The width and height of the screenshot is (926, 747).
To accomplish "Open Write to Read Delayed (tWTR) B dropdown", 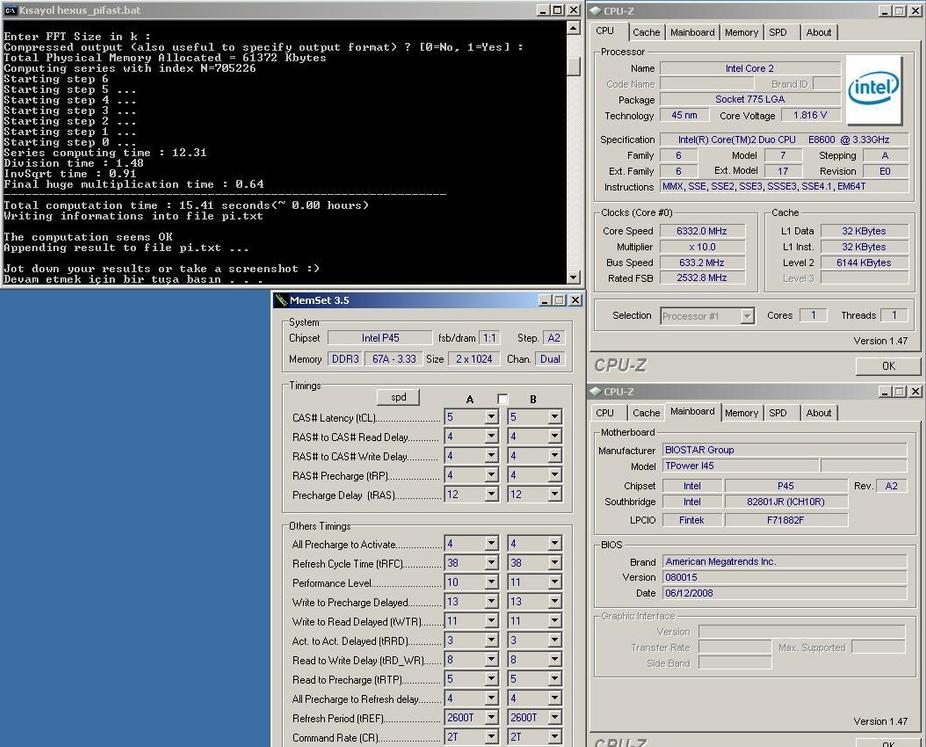I will point(554,621).
